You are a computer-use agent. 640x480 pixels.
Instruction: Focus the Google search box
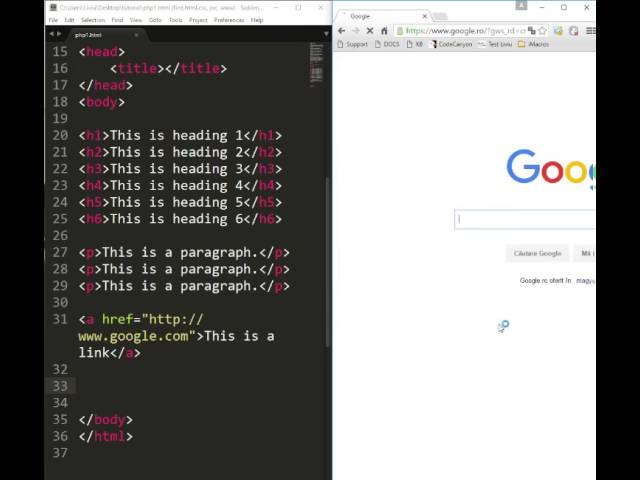[x=525, y=219]
